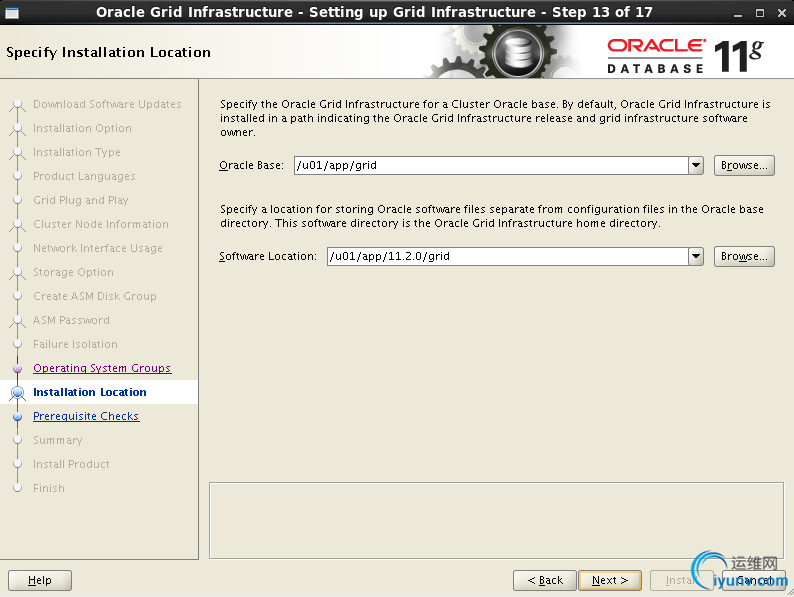This screenshot has height=597, width=794.
Task: Click the Storage Option step label
Action: pos(73,272)
